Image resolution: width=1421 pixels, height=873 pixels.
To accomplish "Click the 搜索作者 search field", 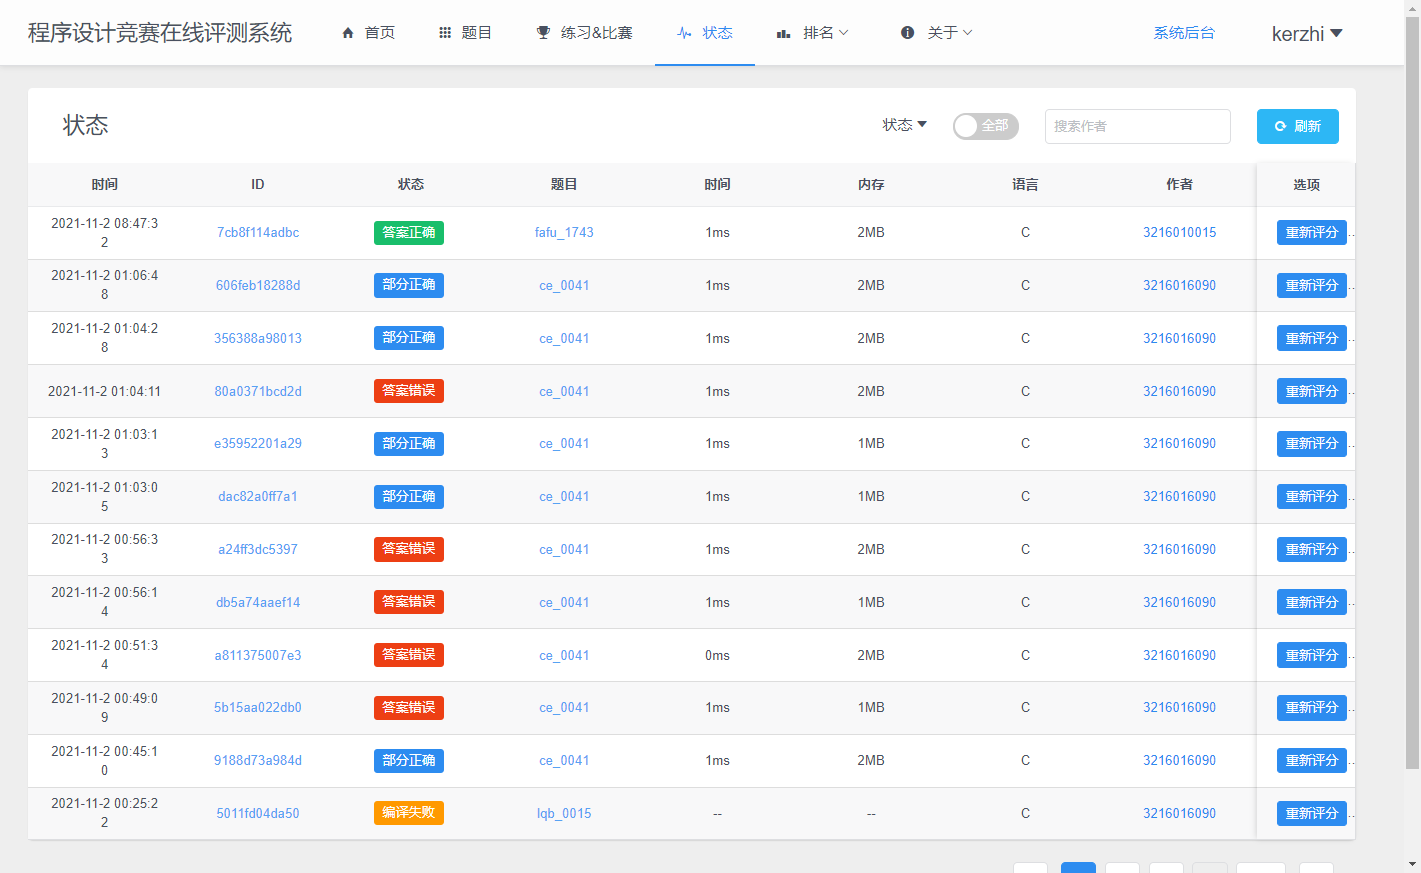I will pyautogui.click(x=1137, y=126).
